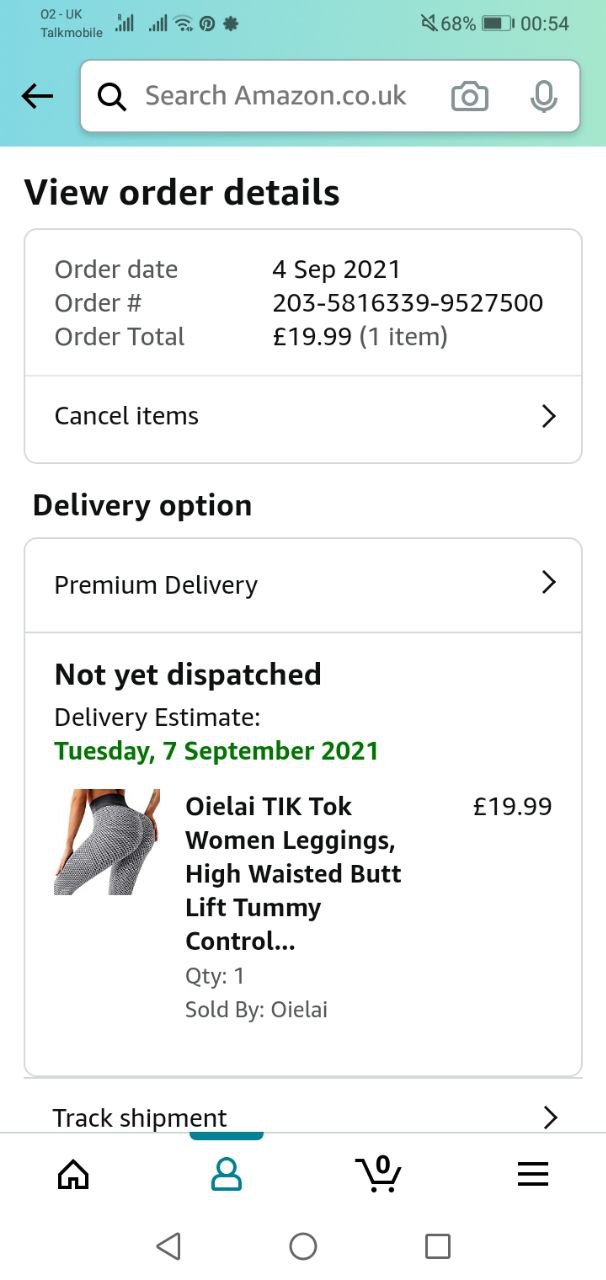Open the shopping basket

tap(379, 1174)
